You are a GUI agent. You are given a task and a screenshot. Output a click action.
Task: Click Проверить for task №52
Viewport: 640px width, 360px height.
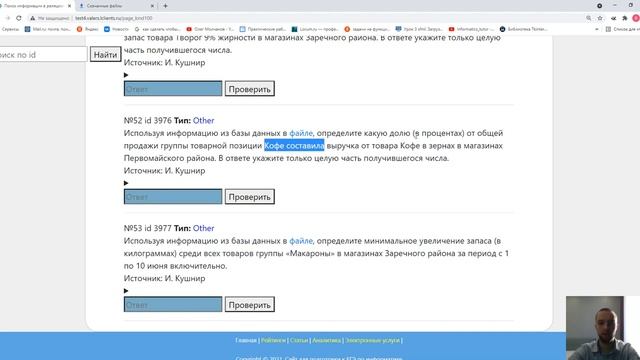(250, 196)
